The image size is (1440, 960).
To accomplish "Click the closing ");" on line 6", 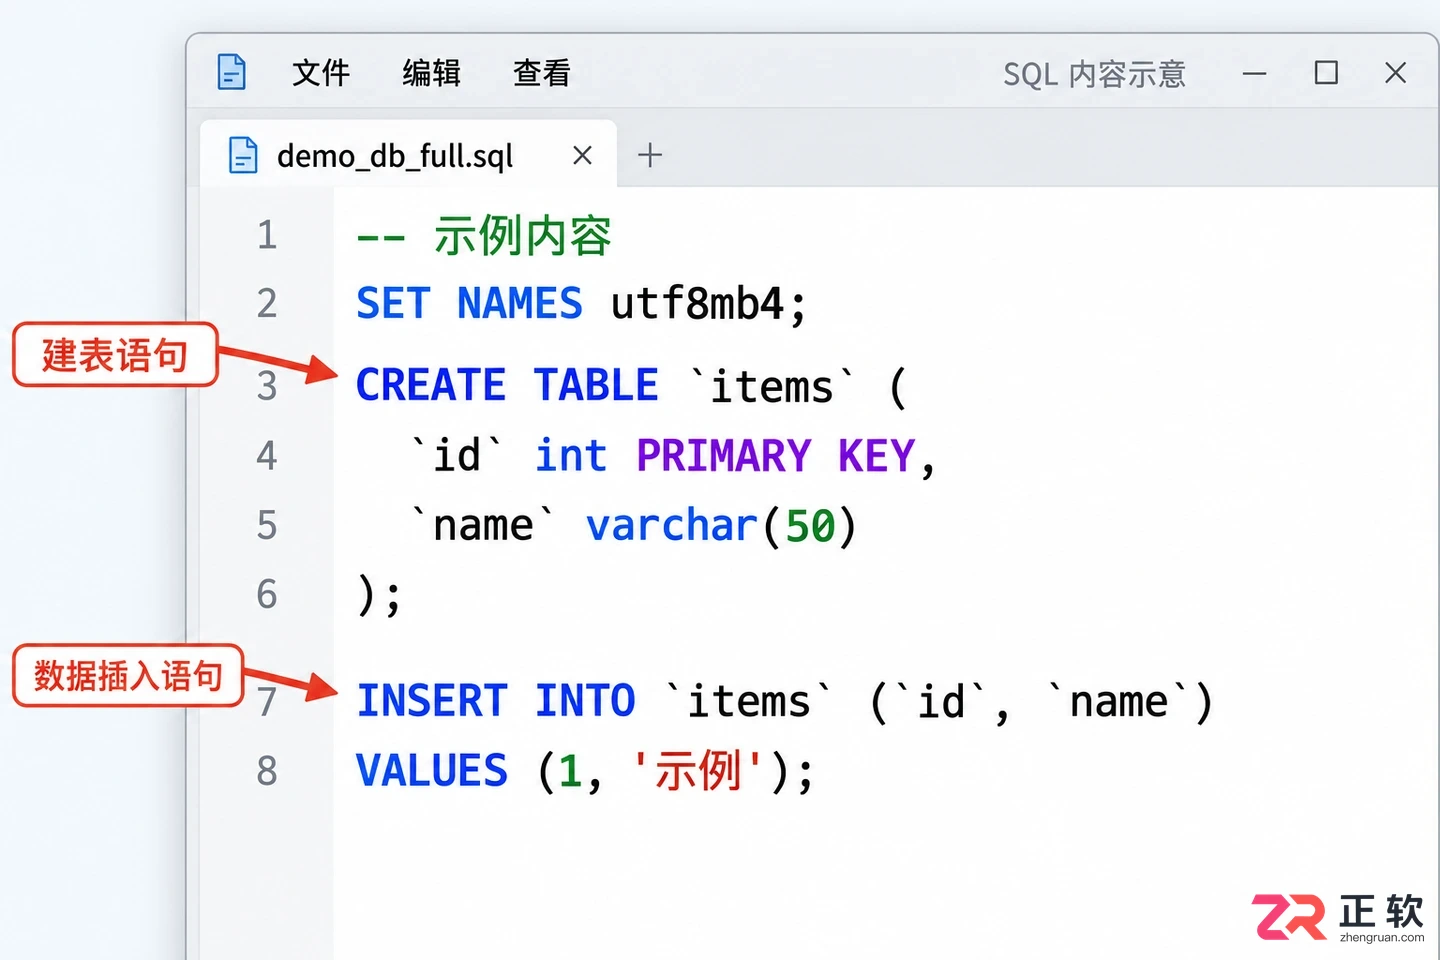I will [379, 597].
